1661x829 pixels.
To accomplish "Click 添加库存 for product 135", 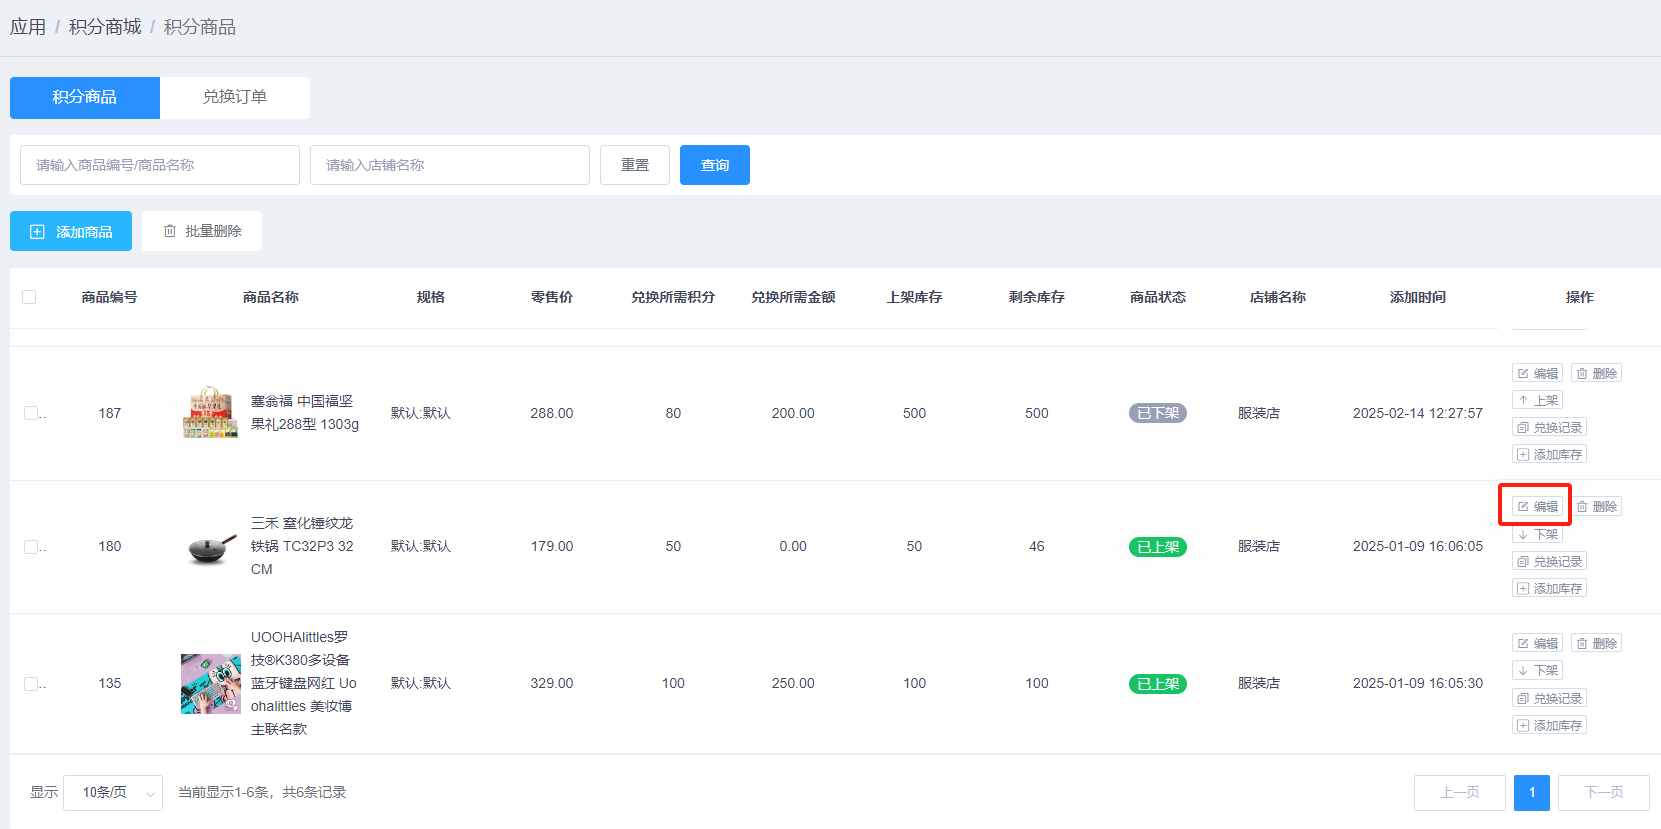I will pos(1549,726).
